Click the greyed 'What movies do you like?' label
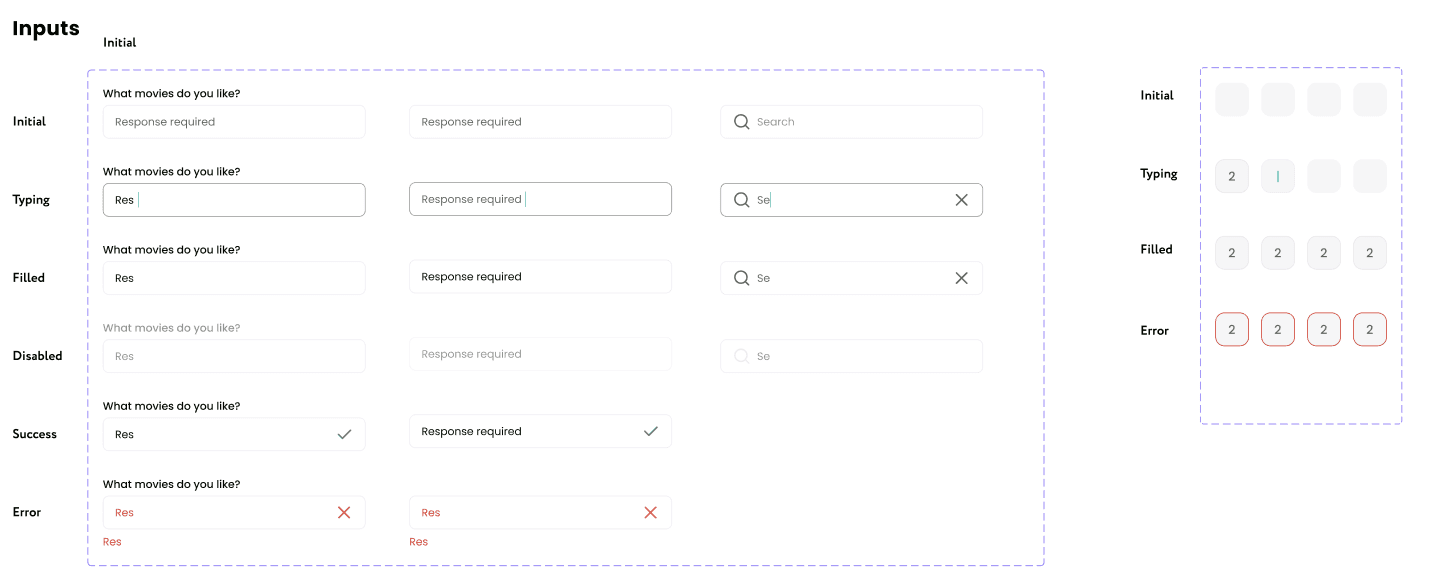1430x586 pixels. pos(171,328)
